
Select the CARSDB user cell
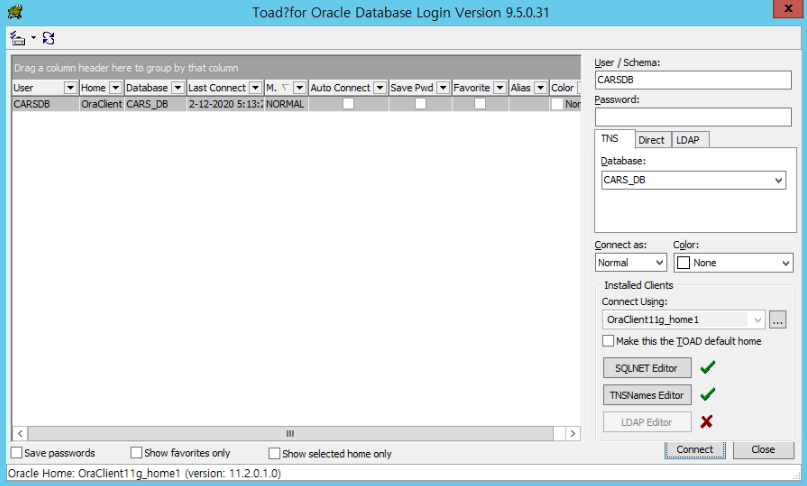45,104
